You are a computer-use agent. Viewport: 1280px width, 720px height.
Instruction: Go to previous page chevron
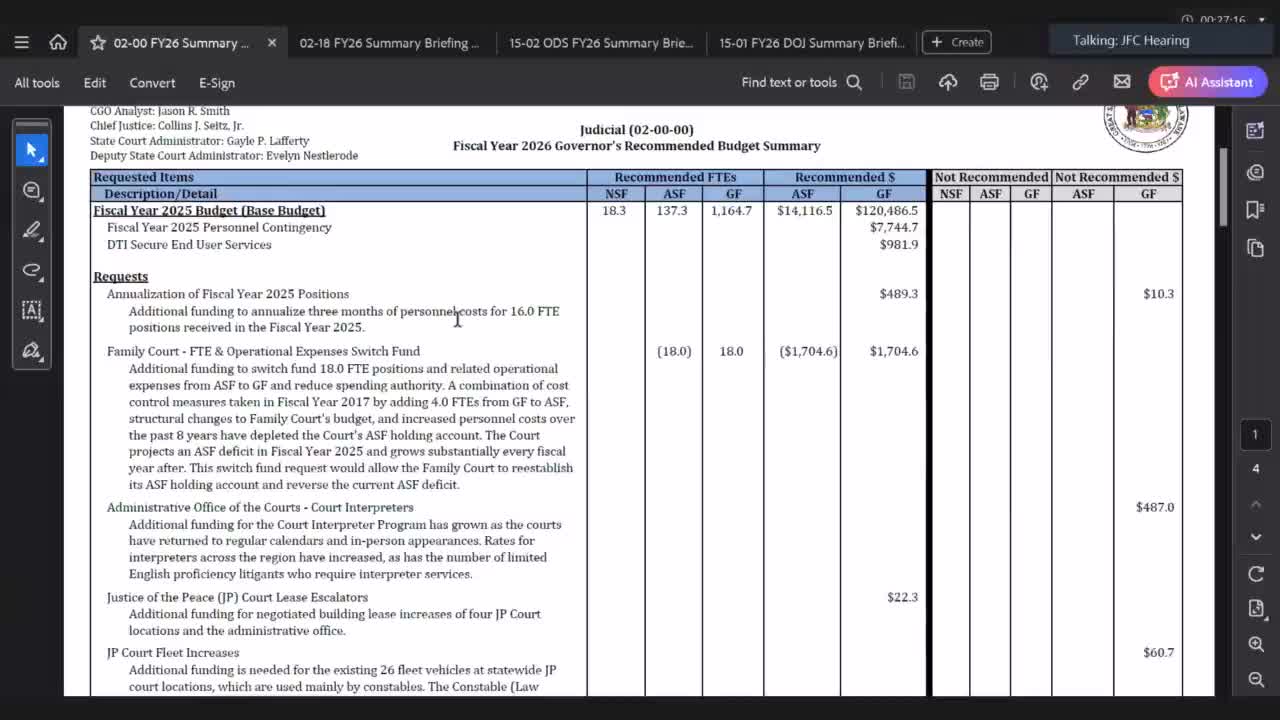(x=1256, y=504)
